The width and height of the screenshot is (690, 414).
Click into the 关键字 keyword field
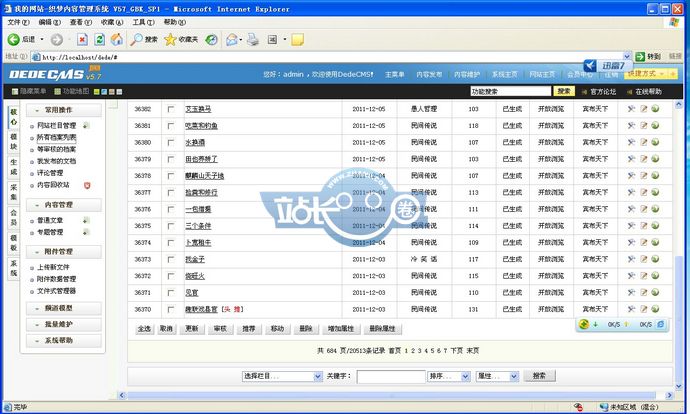pos(391,377)
